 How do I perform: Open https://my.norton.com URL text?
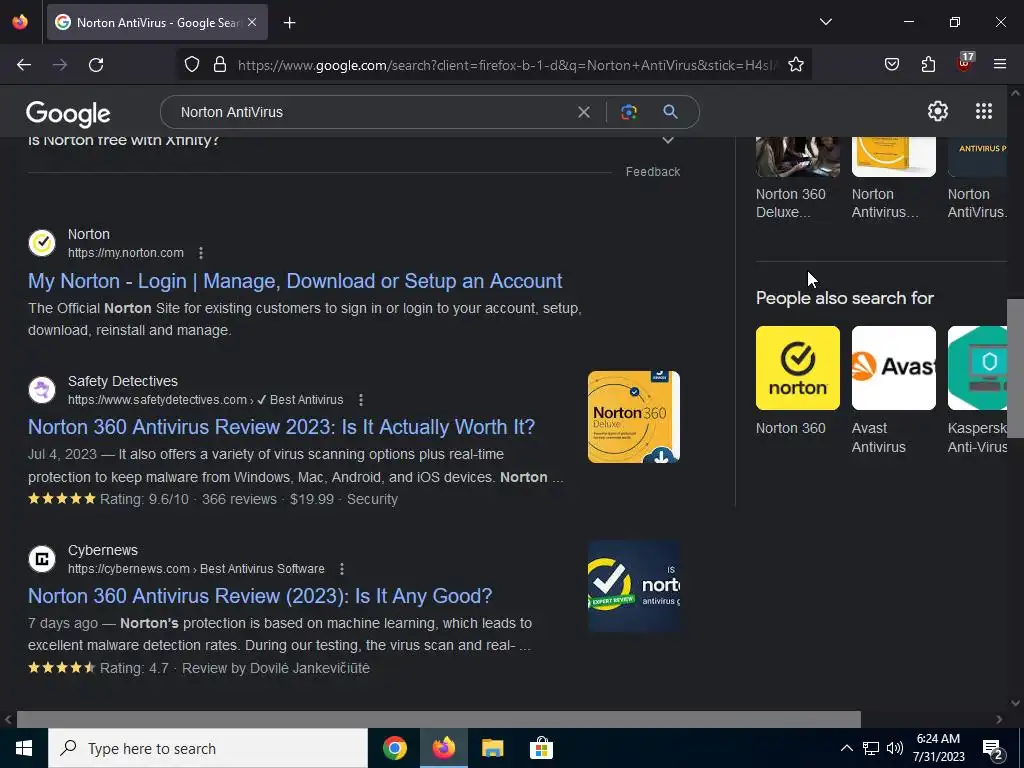[x=125, y=253]
